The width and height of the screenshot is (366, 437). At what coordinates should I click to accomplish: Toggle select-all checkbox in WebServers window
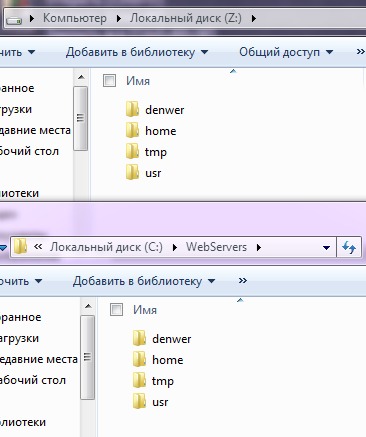tap(116, 310)
